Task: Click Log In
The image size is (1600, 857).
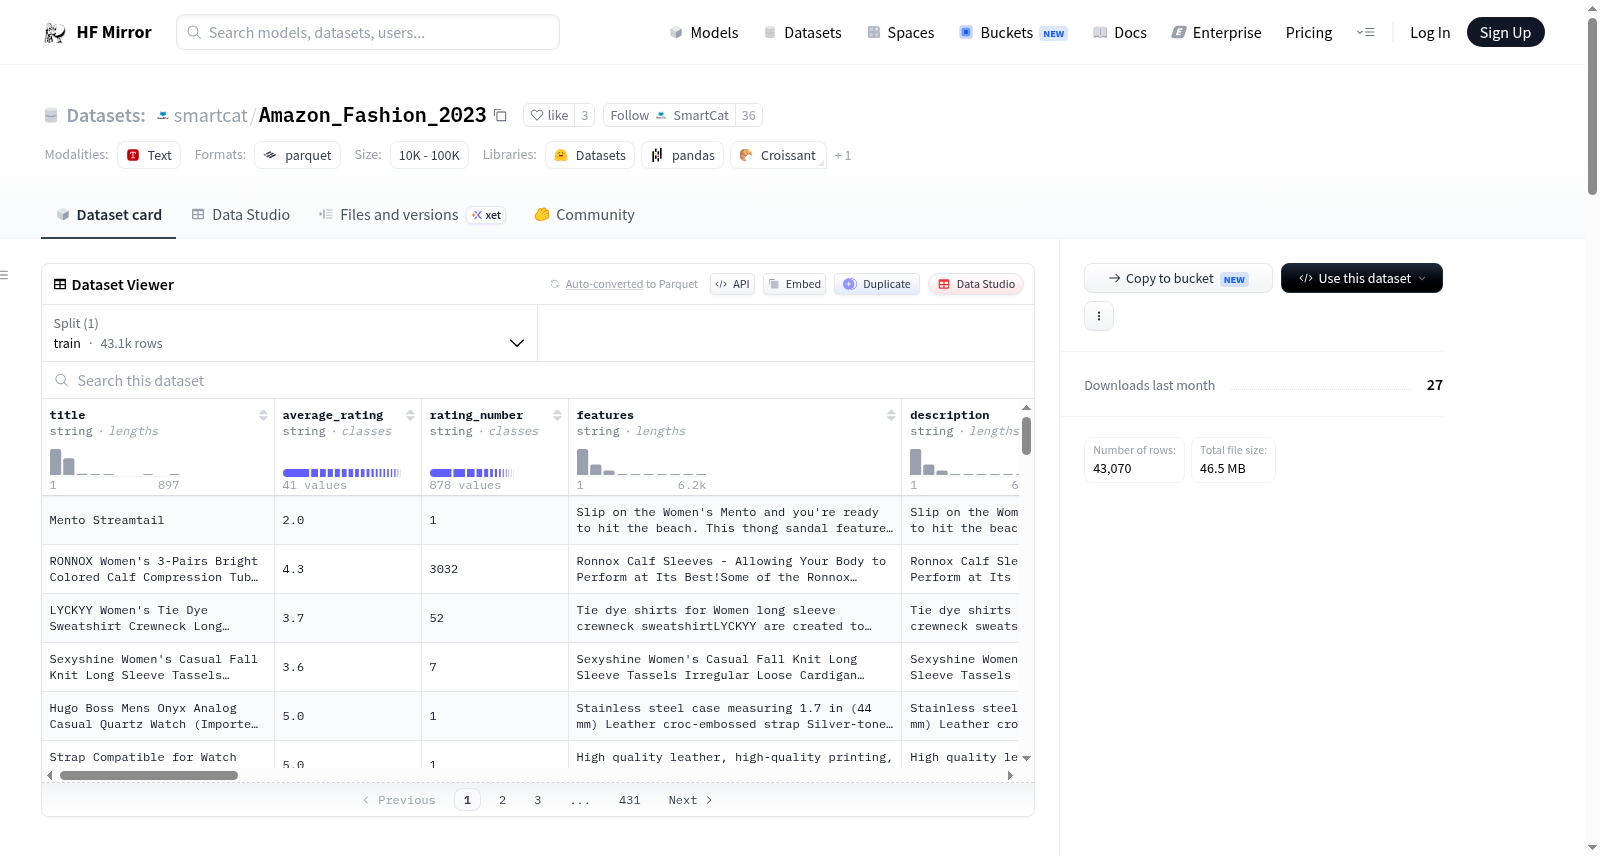Action: (x=1430, y=32)
